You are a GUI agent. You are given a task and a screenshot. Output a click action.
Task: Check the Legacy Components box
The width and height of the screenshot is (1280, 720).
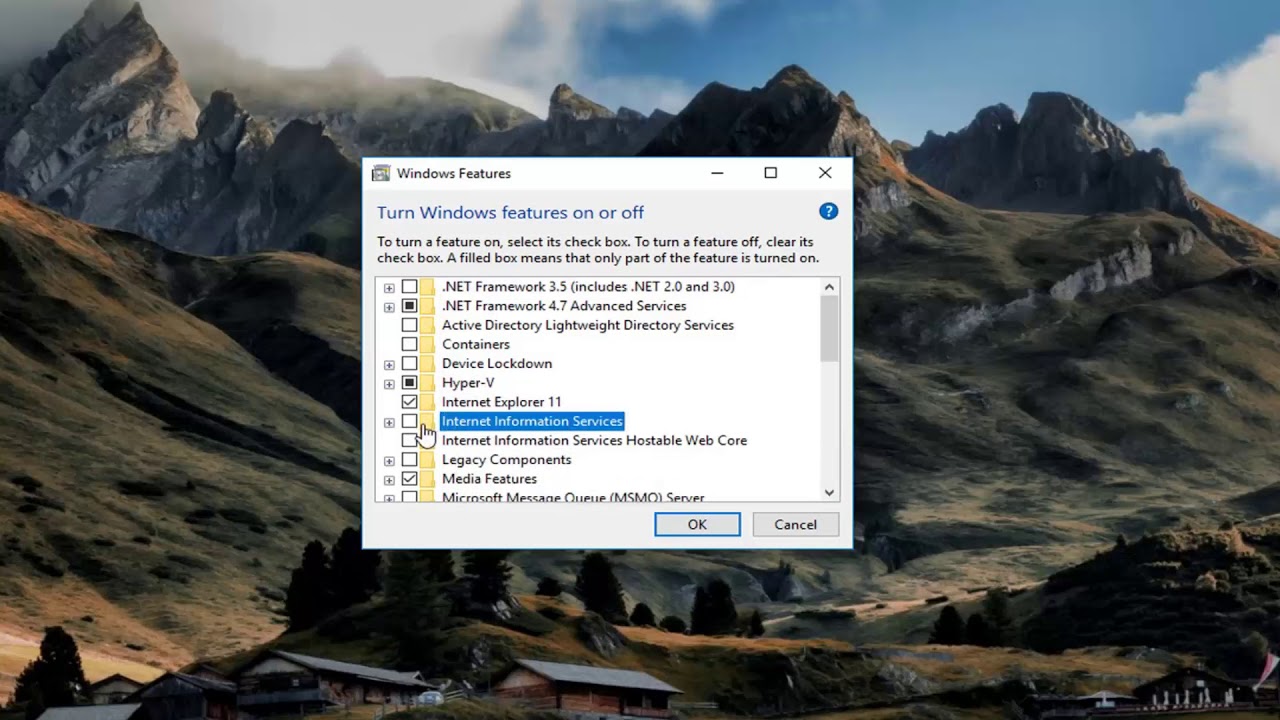409,460
